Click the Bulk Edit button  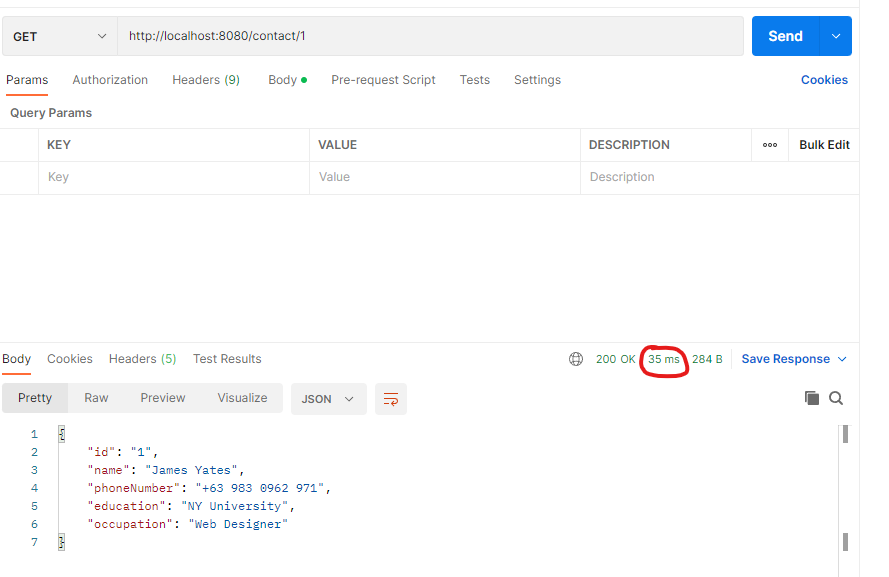pyautogui.click(x=824, y=145)
